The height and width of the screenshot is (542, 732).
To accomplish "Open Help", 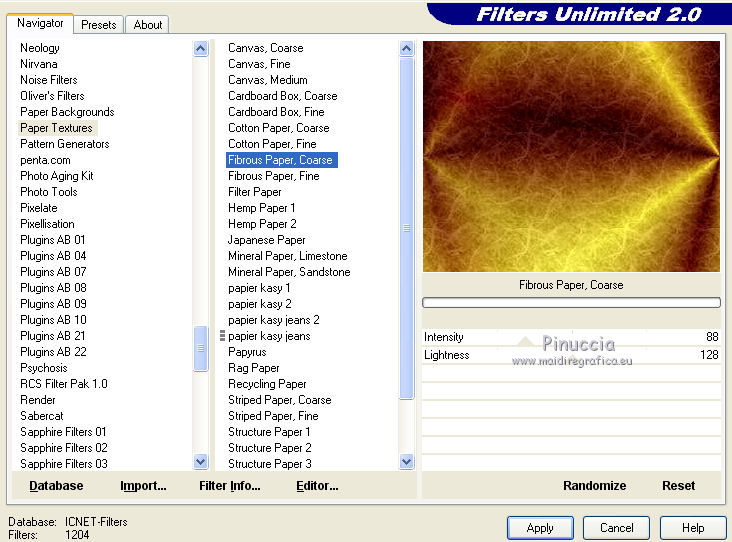I will click(x=693, y=528).
